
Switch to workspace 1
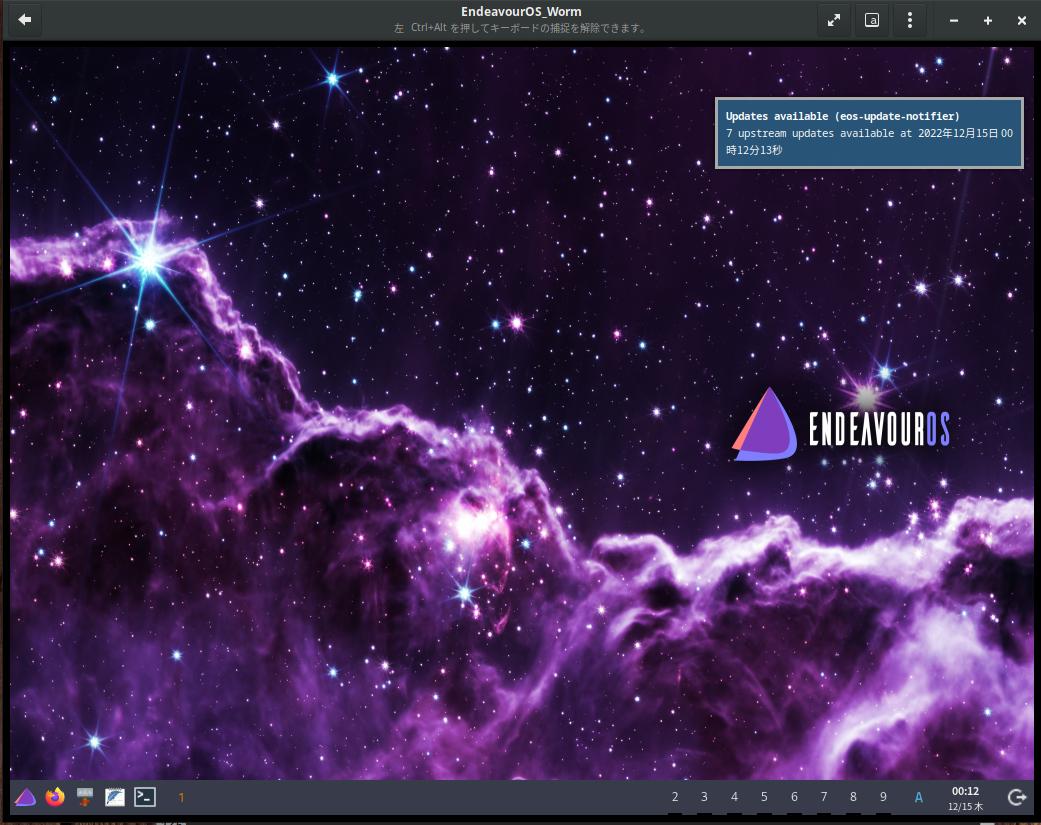coord(181,797)
